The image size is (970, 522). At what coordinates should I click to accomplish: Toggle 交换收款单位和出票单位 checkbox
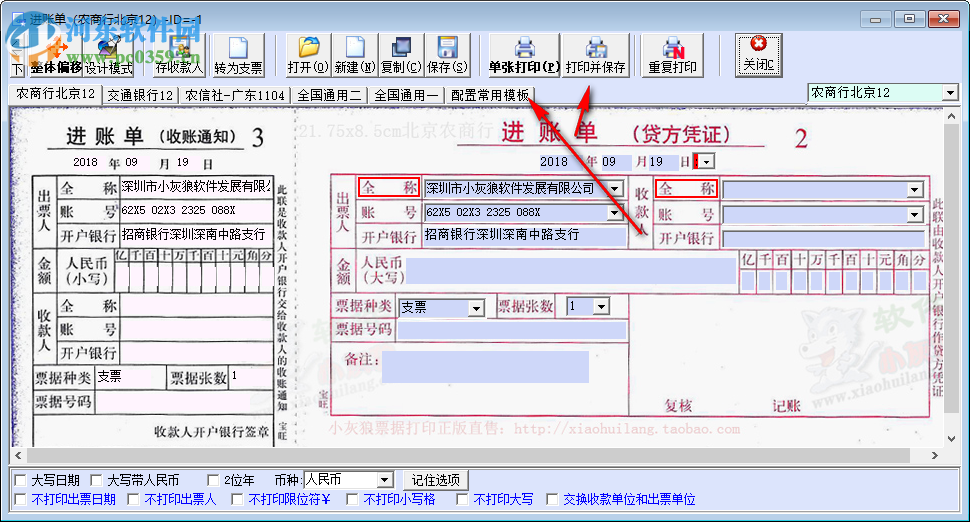tap(552, 499)
